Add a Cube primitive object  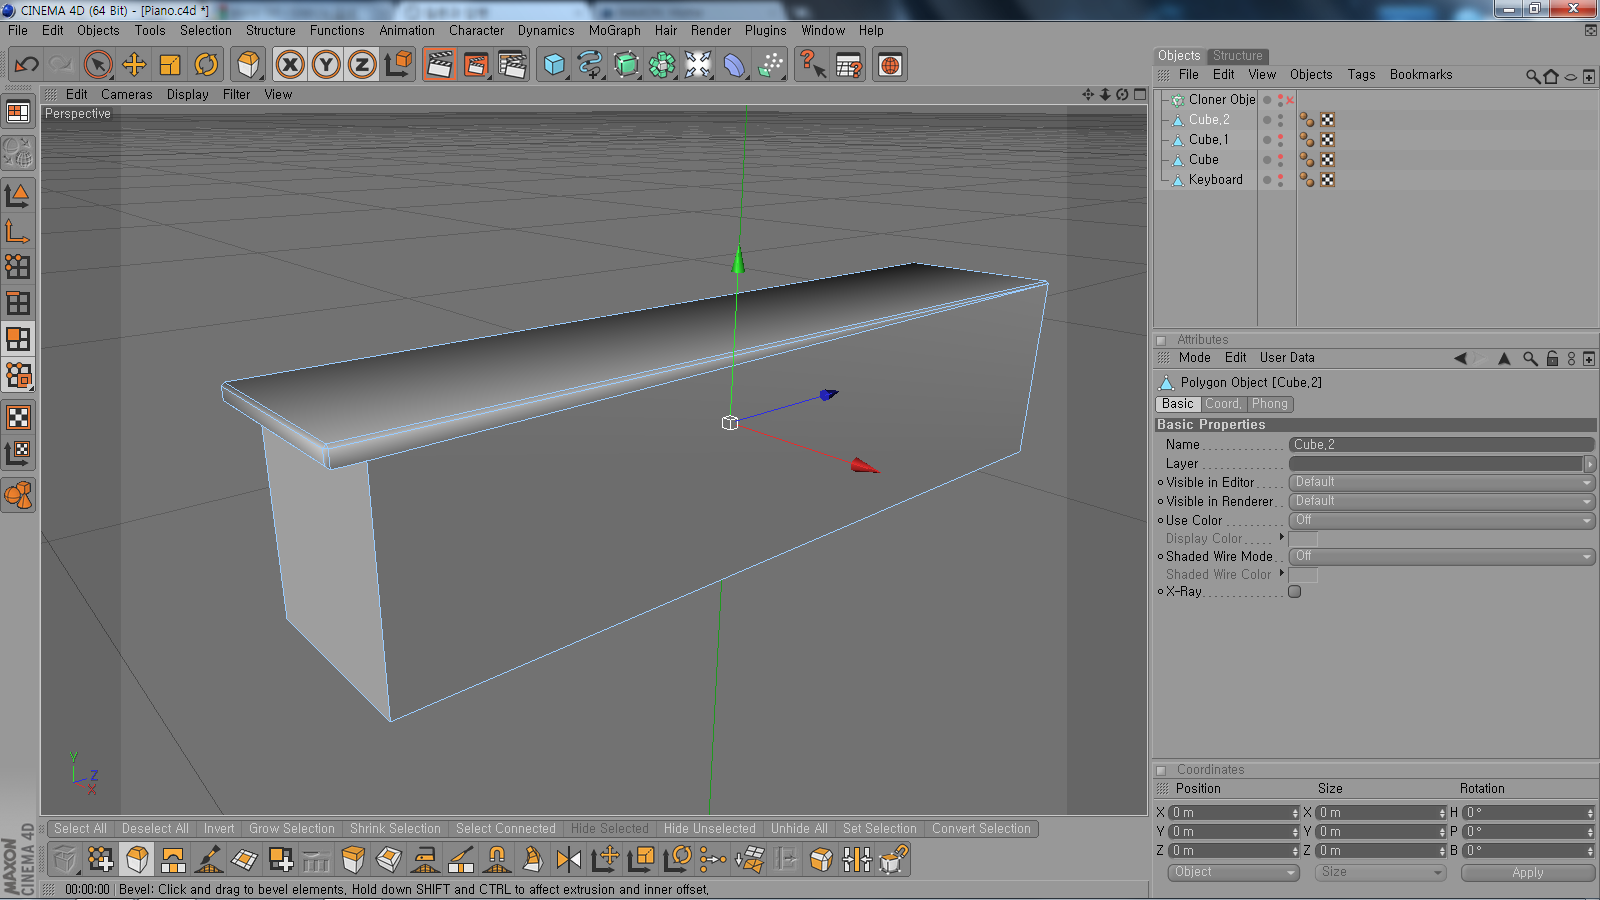coord(554,65)
